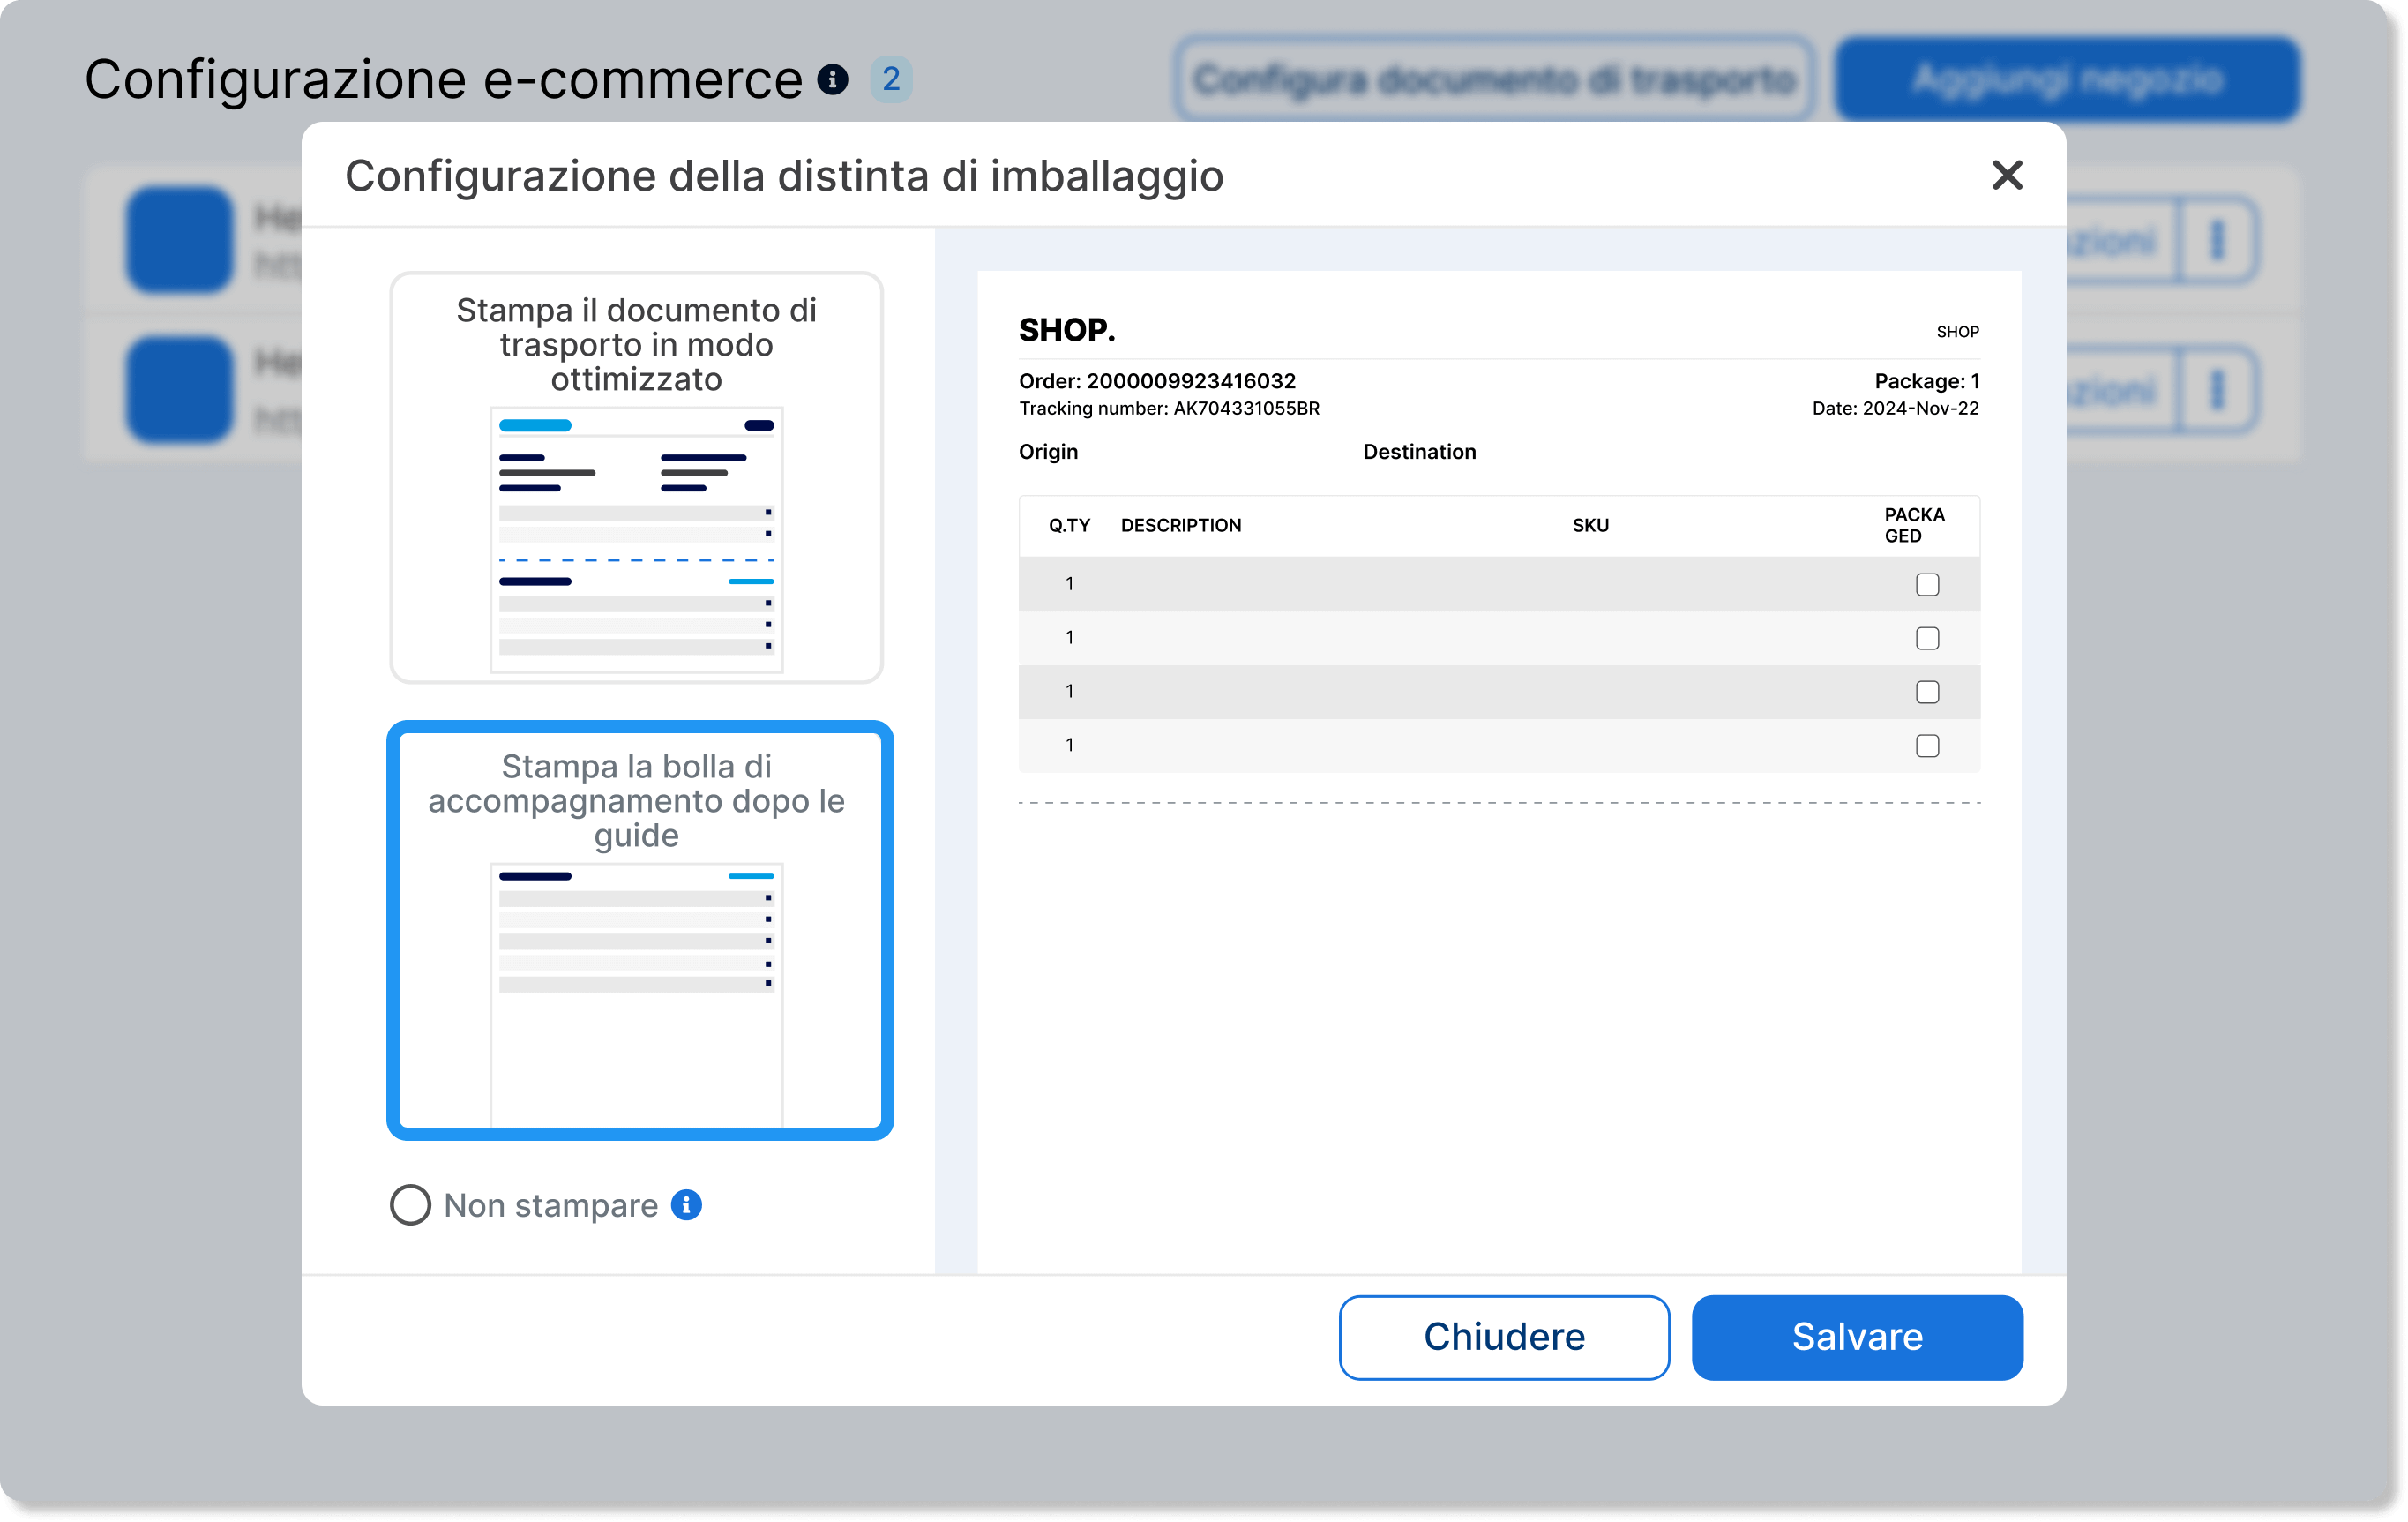The width and height of the screenshot is (2408, 1522).
Task: Click the DESCRIPTION column header
Action: 1181,525
